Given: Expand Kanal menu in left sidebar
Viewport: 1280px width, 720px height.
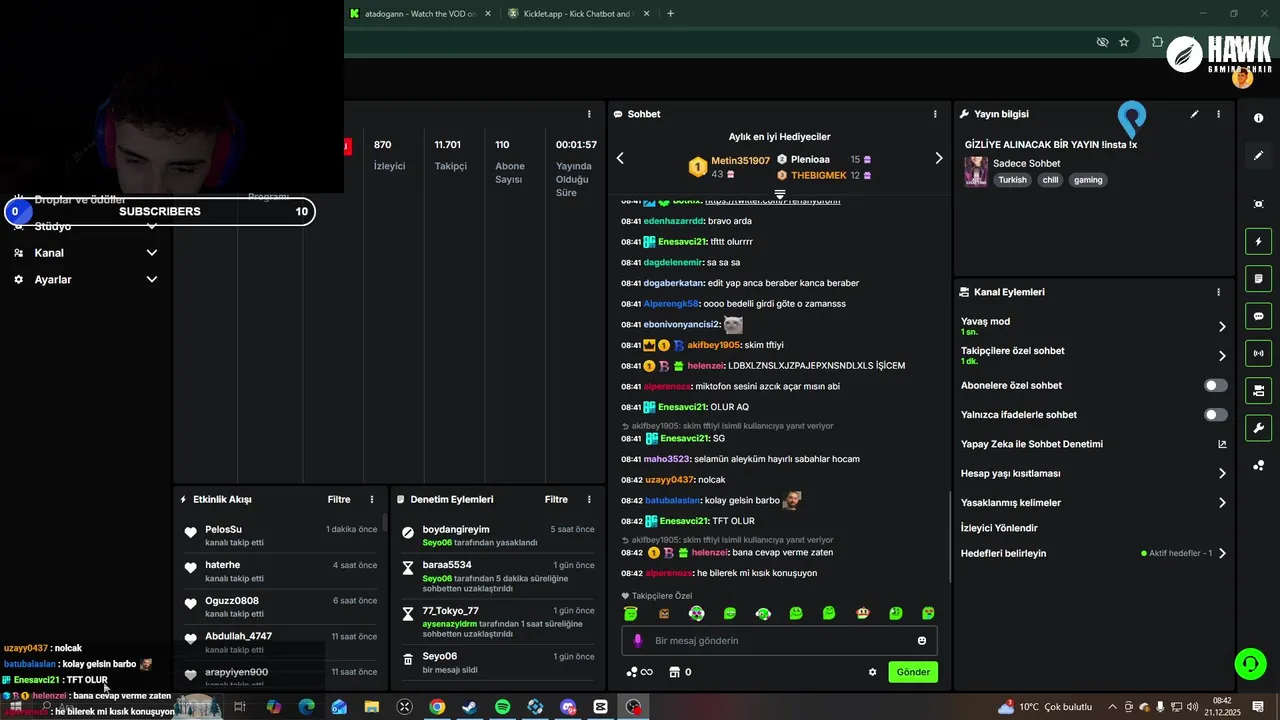Looking at the screenshot, I should [x=152, y=253].
